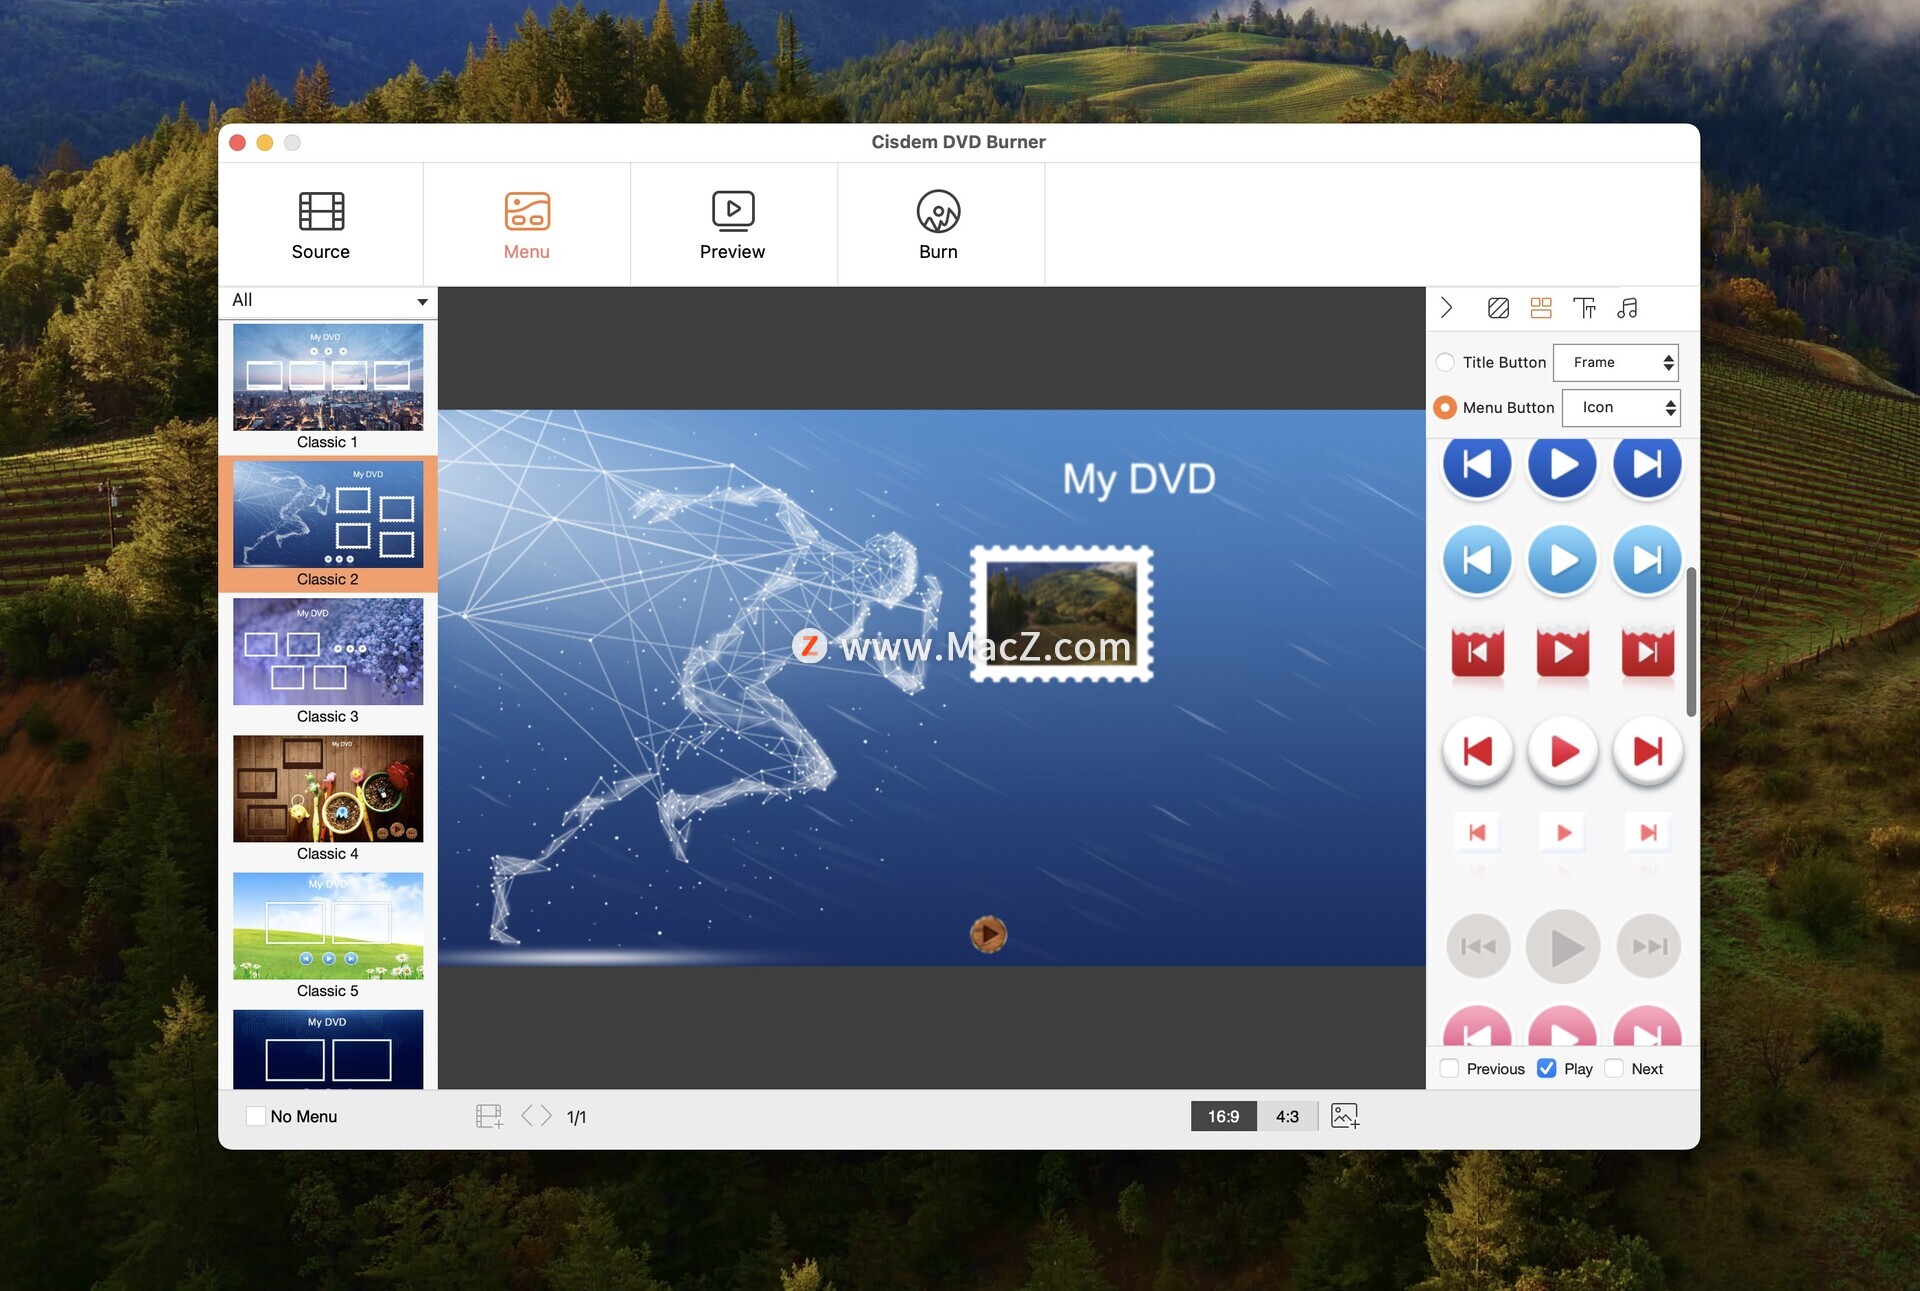The image size is (1920, 1291).
Task: Open the text settings icon panel
Action: (1584, 308)
